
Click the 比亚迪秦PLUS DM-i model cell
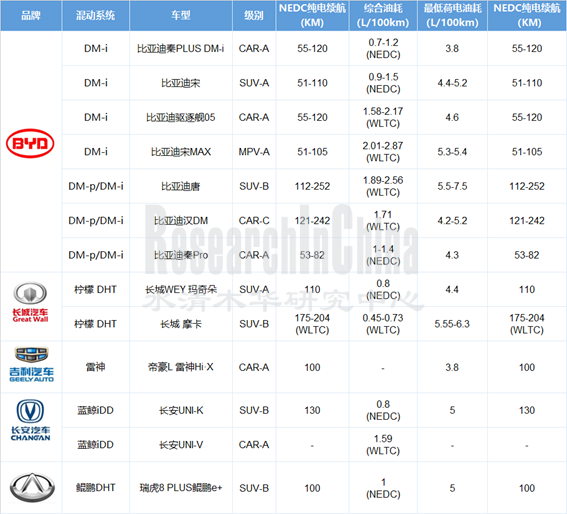tap(180, 48)
